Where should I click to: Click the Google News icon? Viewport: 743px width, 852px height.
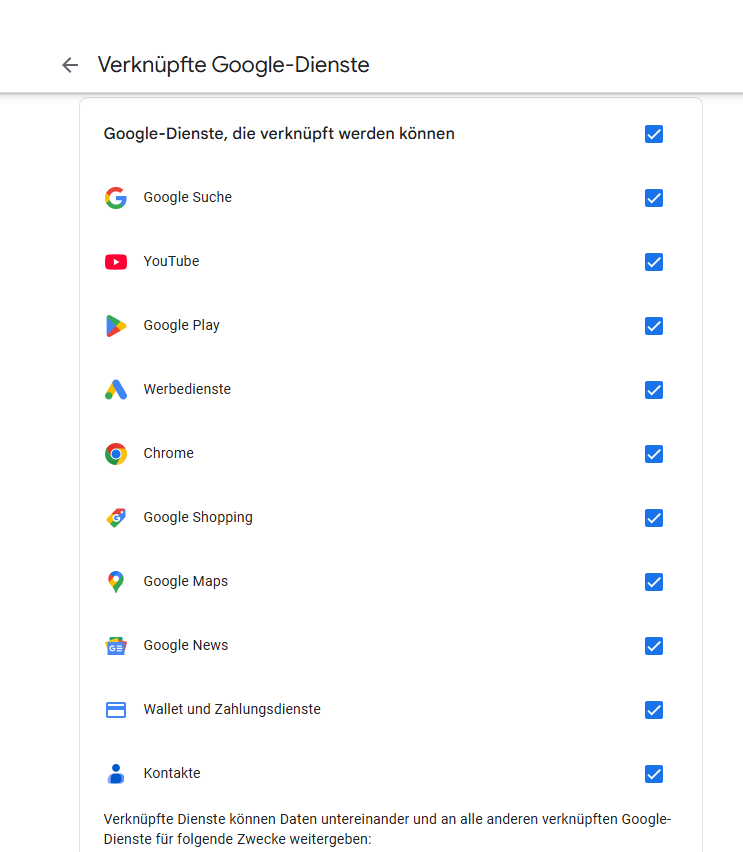click(116, 646)
